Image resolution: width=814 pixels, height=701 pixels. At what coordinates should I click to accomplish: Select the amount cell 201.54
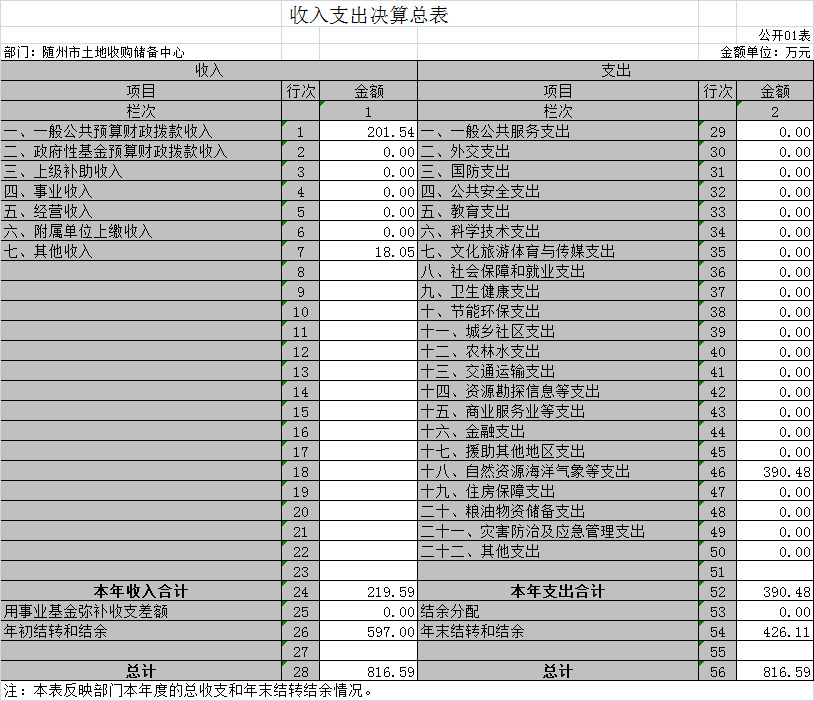point(369,131)
